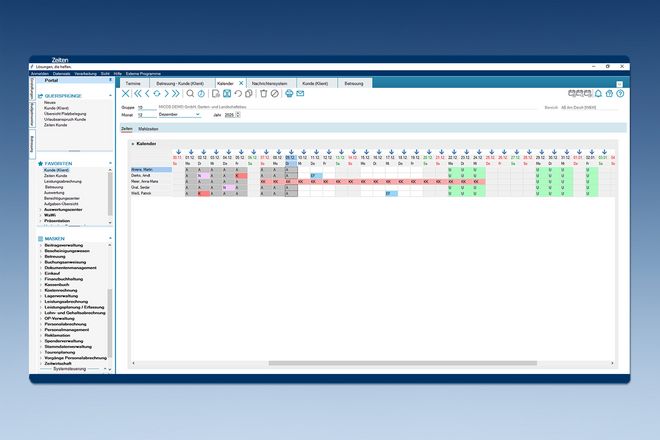Expand the Beitragsverwaltung tree node
This screenshot has width=660, height=440.
(x=41, y=245)
